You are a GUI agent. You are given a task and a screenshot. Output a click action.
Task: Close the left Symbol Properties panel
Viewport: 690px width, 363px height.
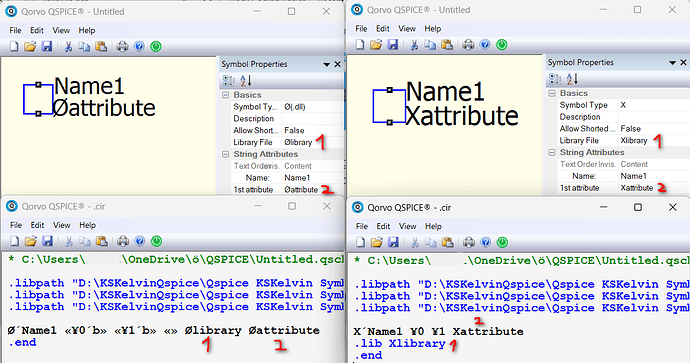coord(338,64)
